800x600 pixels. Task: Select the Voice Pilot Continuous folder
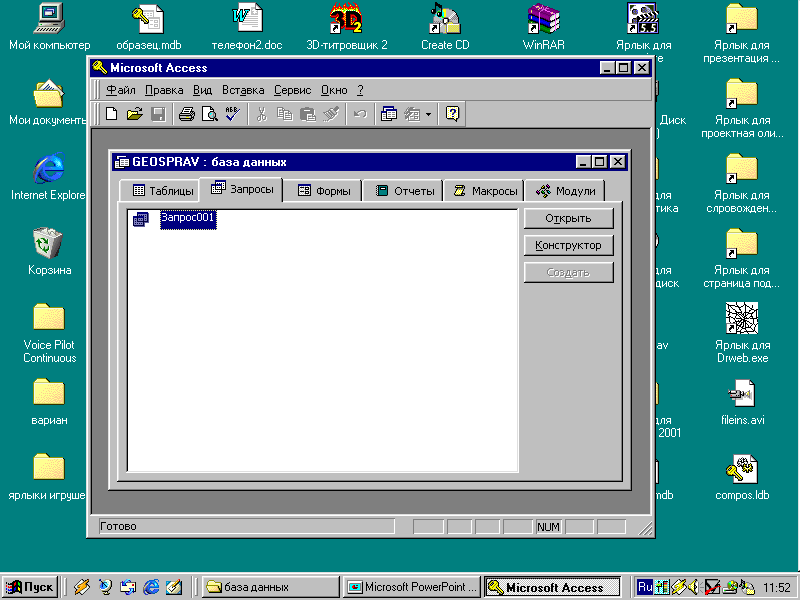click(49, 333)
